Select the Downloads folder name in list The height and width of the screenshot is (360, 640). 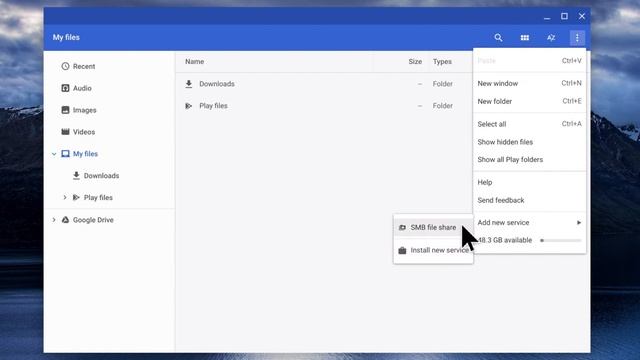(217, 84)
